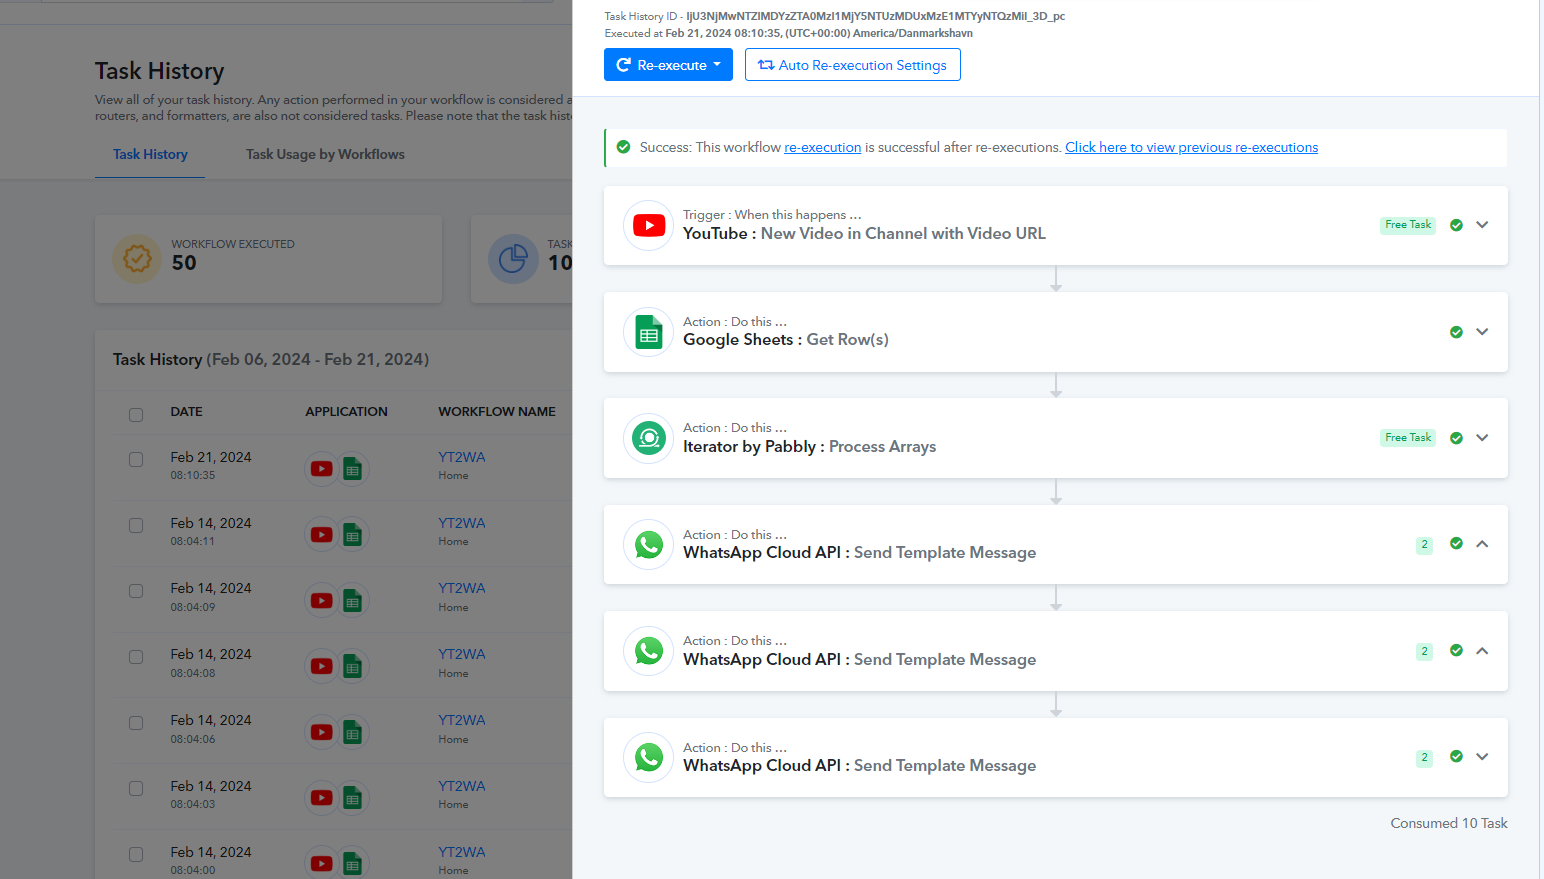Switch to Task Usage by Workflows tab
The height and width of the screenshot is (879, 1544).
point(325,154)
